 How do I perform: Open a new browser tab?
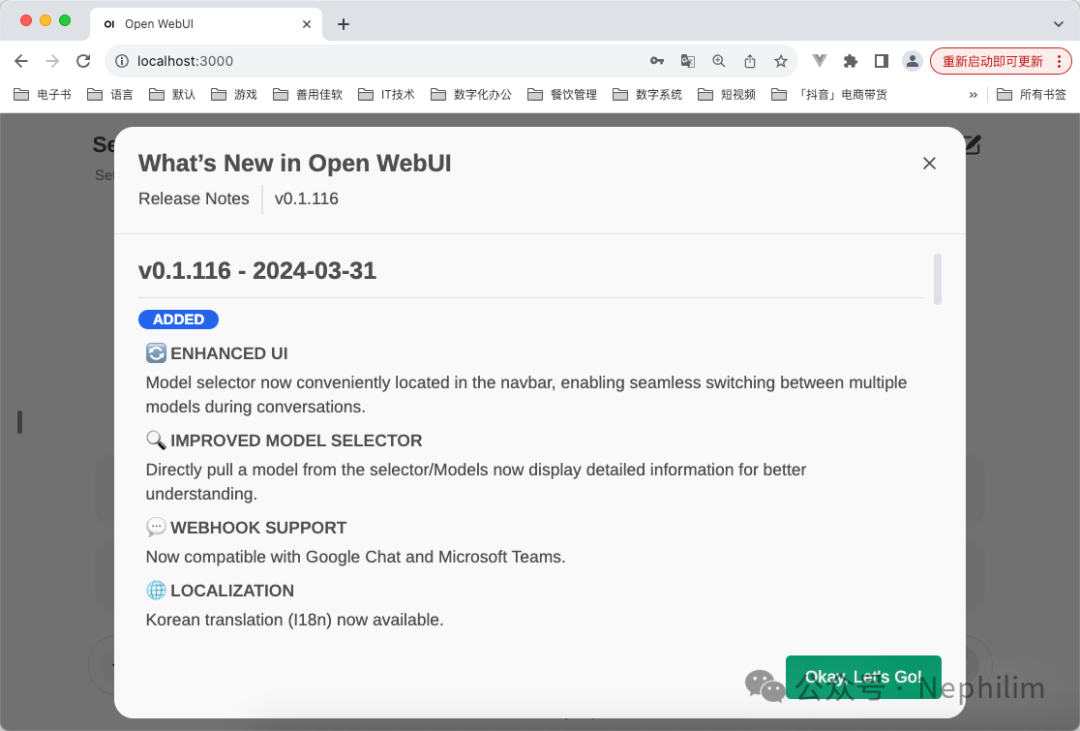[x=343, y=24]
